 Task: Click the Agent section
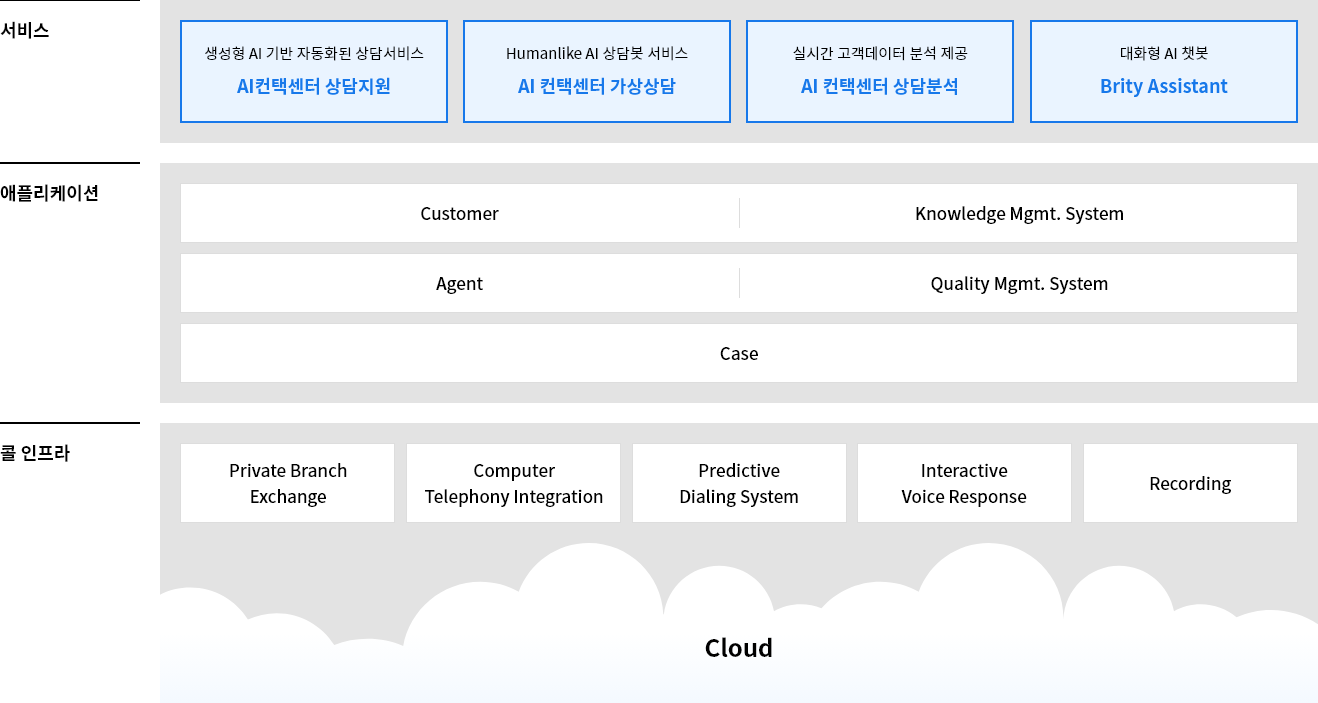pyautogui.click(x=459, y=283)
